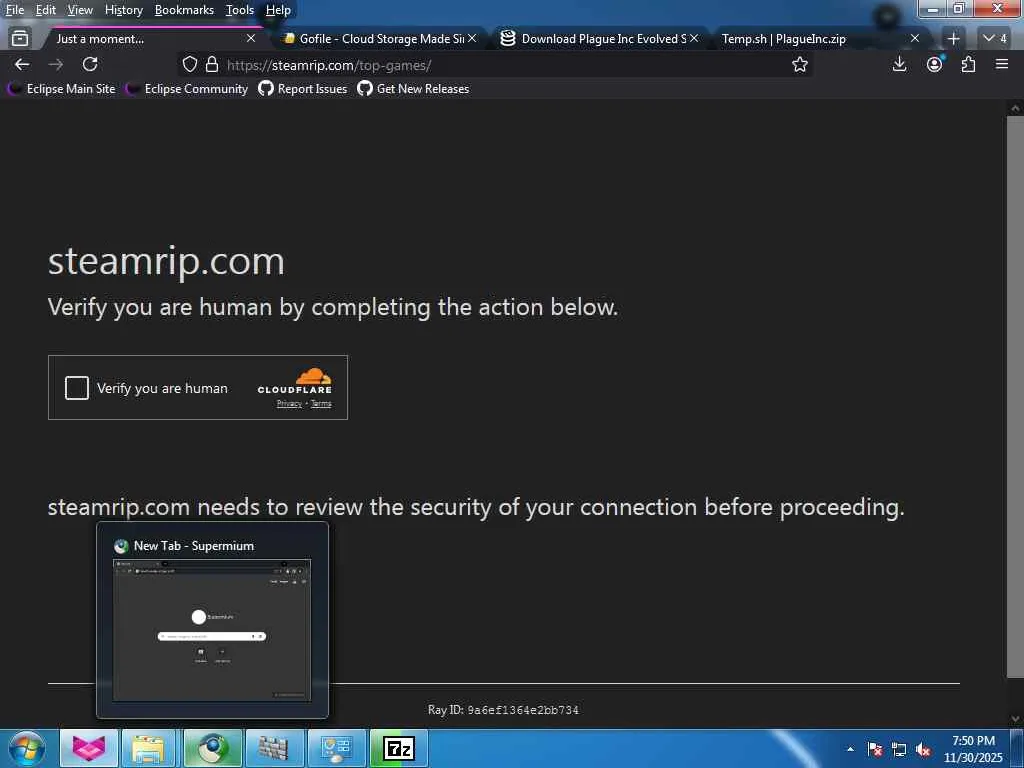This screenshot has width=1024, height=768.
Task: Click the scrollbar down arrow
Action: [1015, 719]
